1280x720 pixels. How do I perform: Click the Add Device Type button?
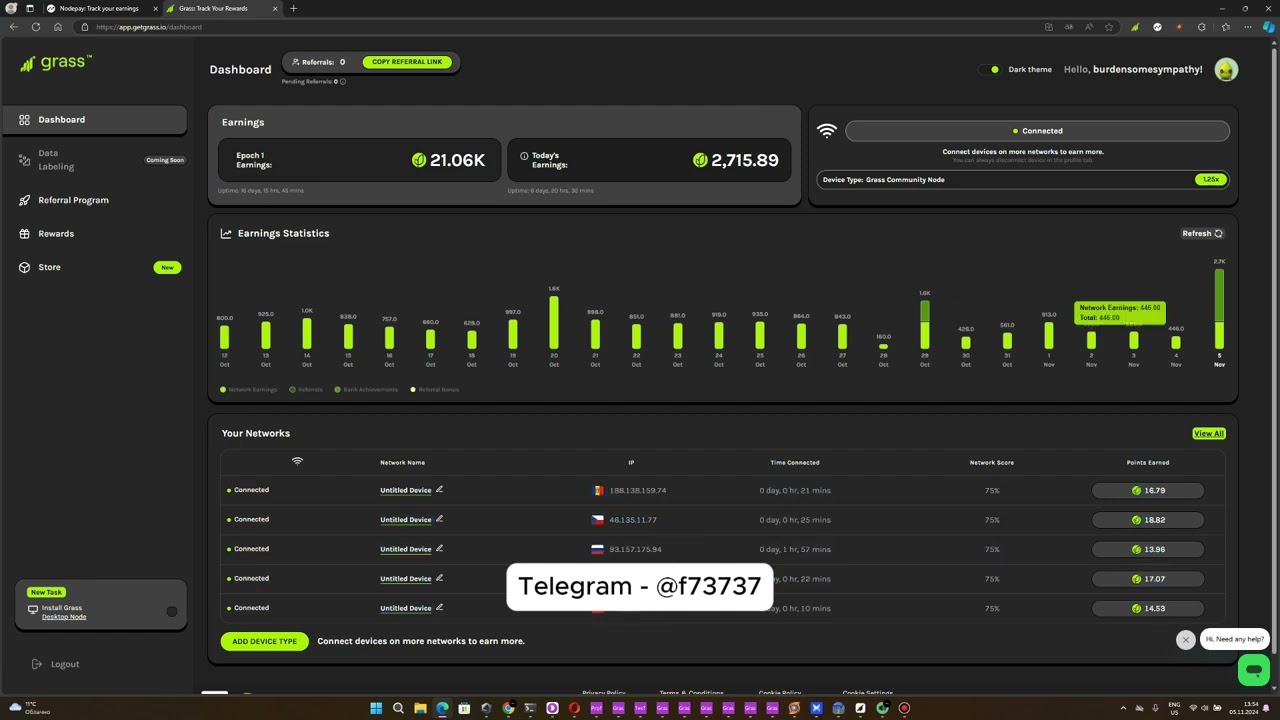pos(264,641)
